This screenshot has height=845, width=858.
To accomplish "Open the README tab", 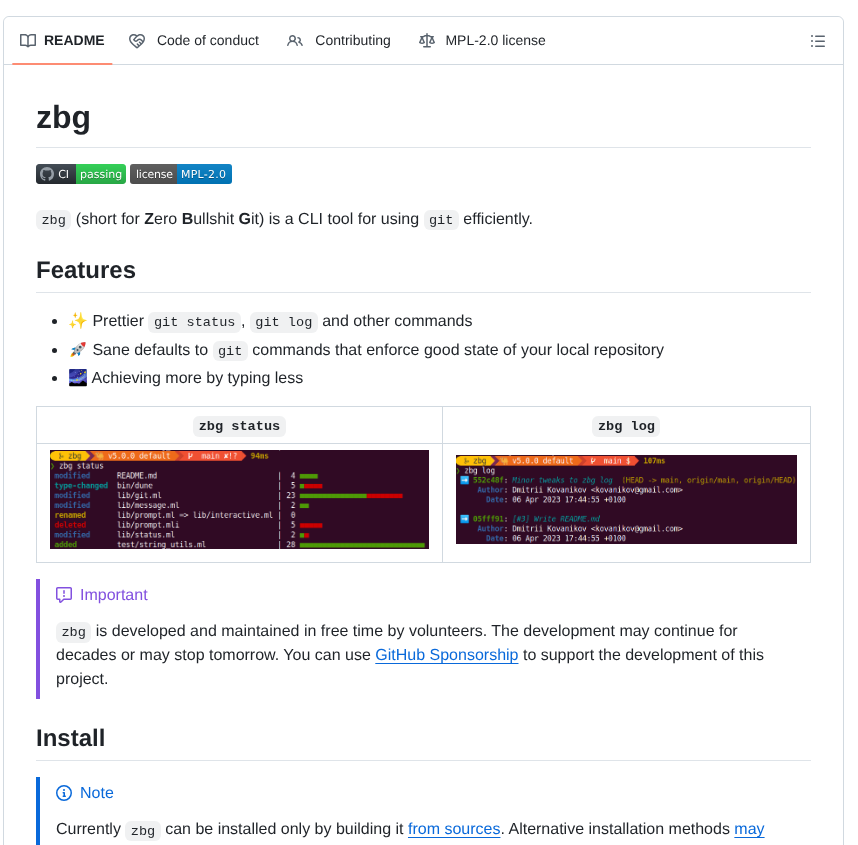I will [62, 41].
